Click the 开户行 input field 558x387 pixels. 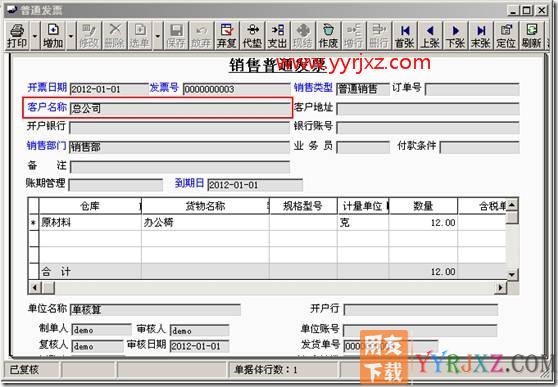click(x=420, y=309)
